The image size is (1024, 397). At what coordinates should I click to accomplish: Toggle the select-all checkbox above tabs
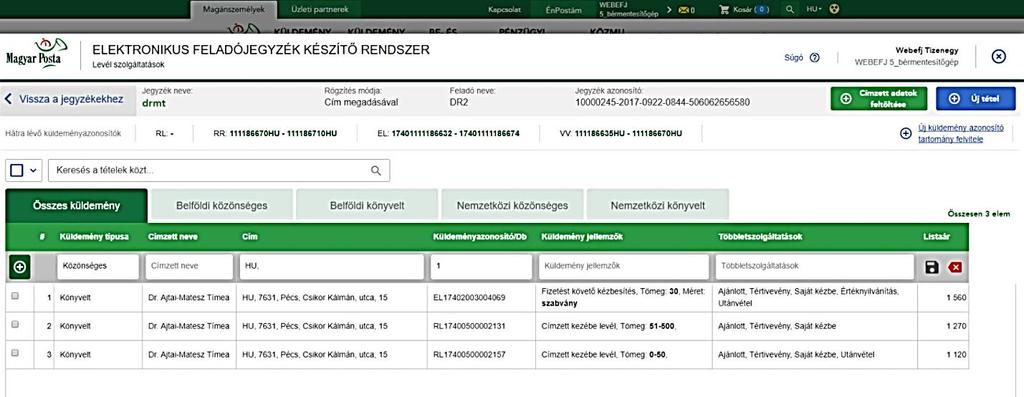pos(17,170)
